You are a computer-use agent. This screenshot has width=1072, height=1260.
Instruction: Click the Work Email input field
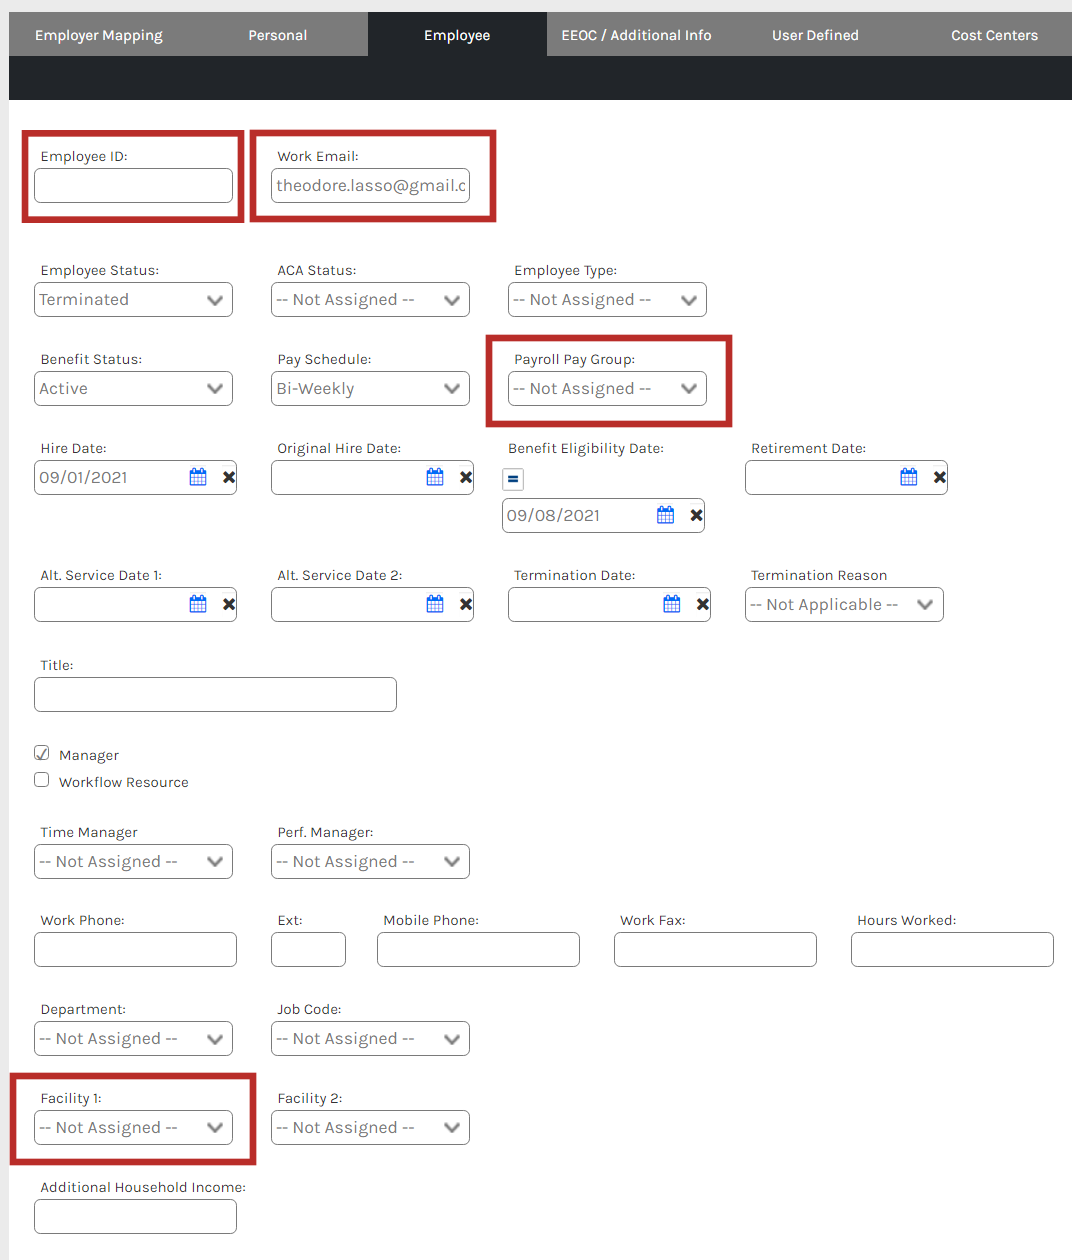pos(370,186)
